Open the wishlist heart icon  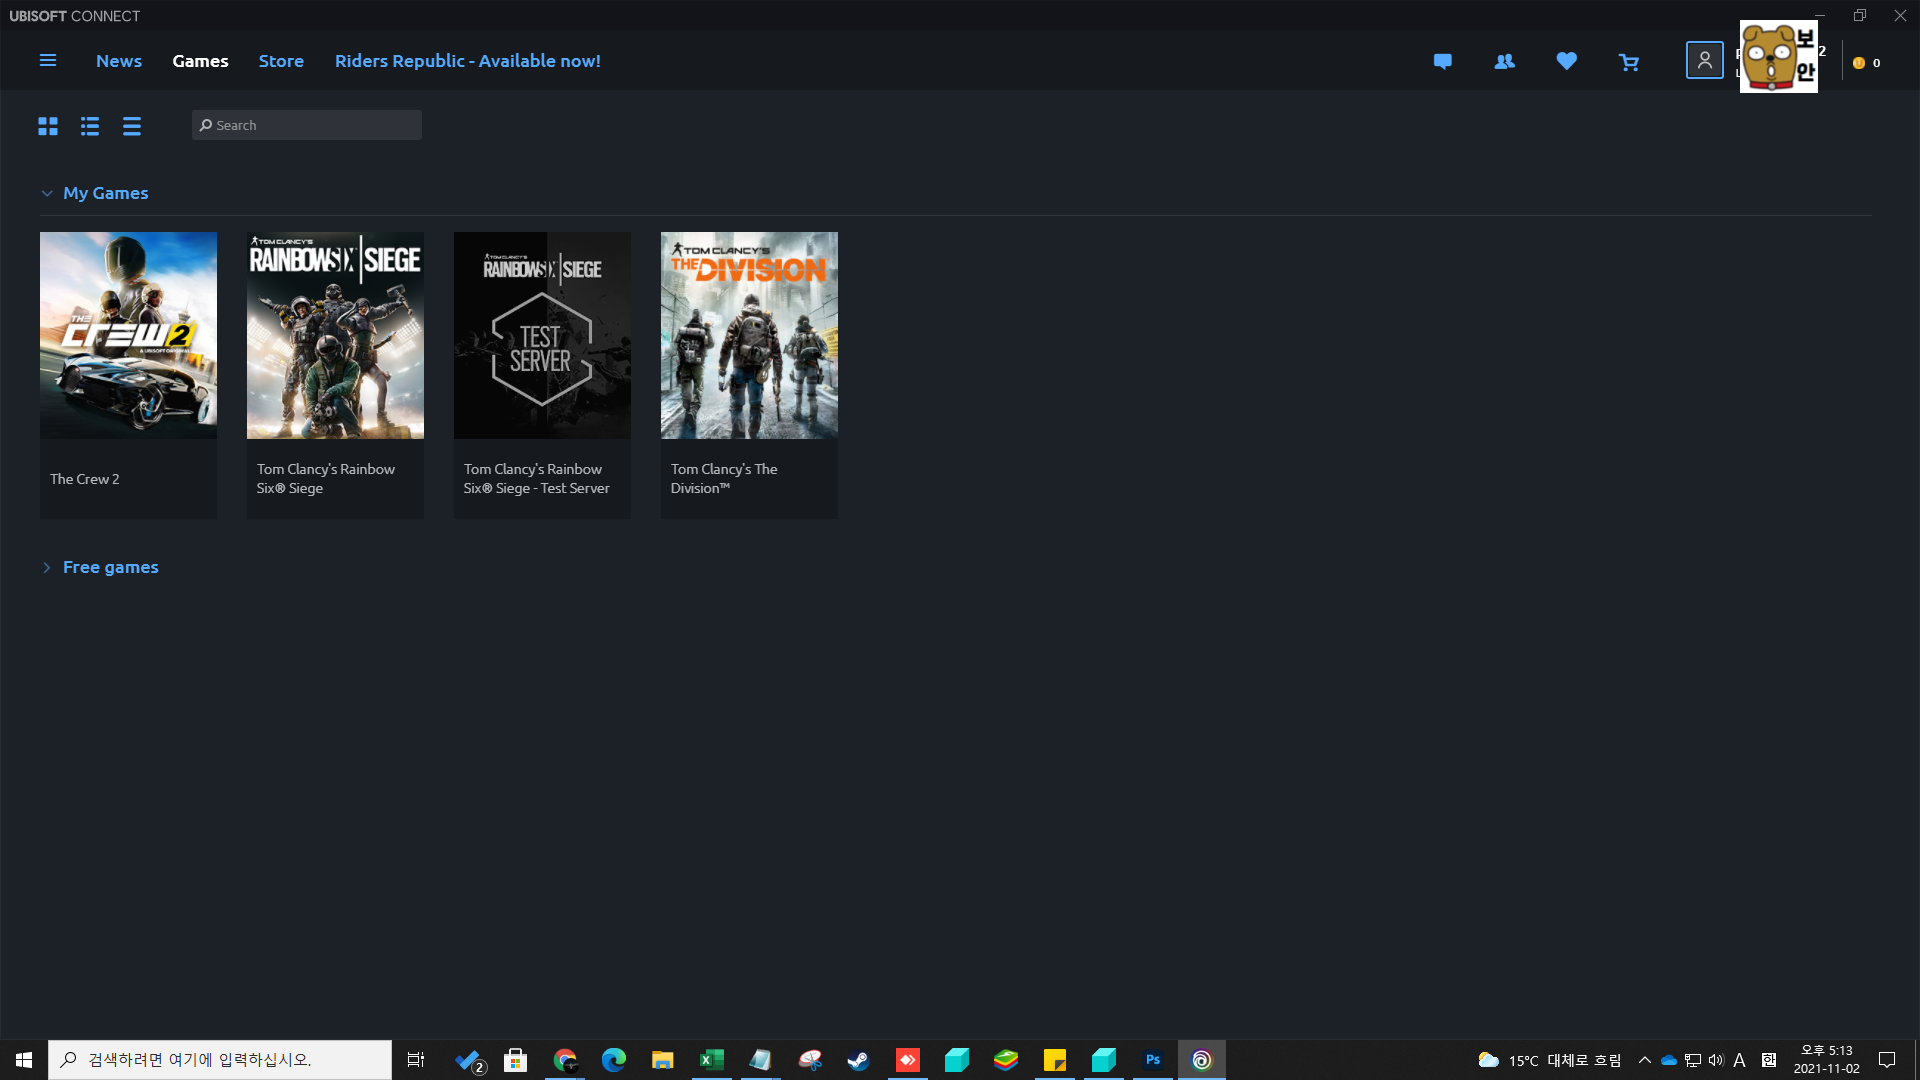pyautogui.click(x=1567, y=61)
